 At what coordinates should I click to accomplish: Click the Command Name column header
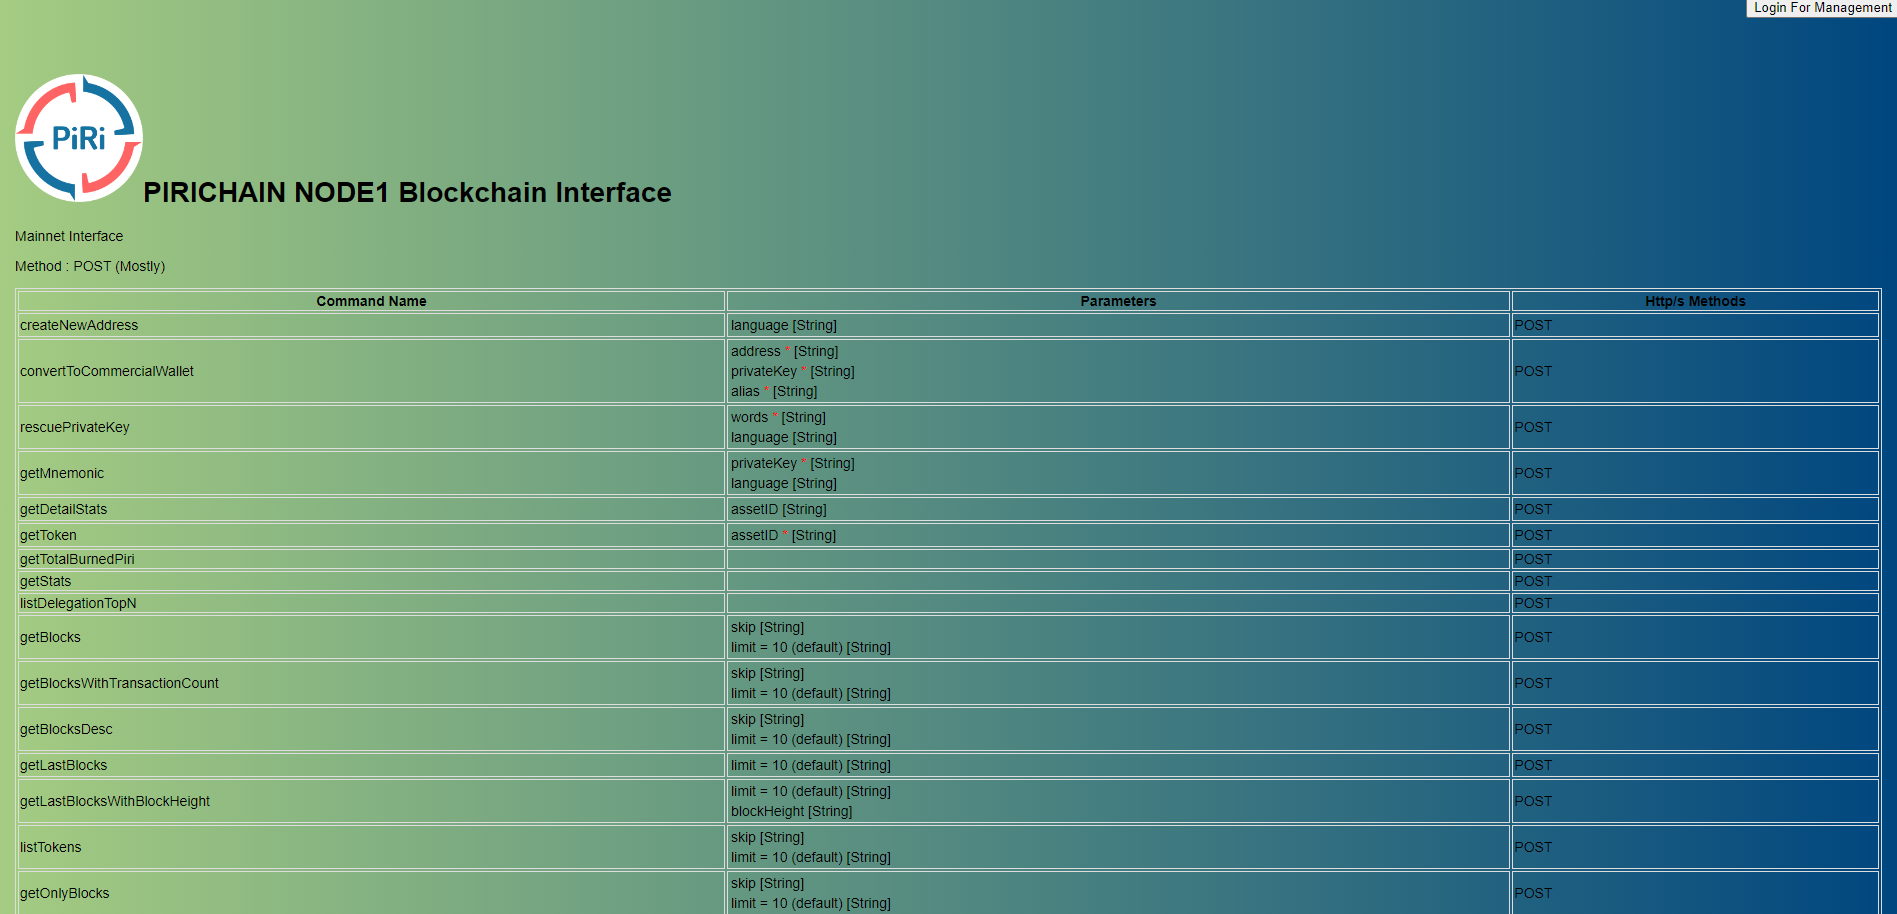[371, 301]
